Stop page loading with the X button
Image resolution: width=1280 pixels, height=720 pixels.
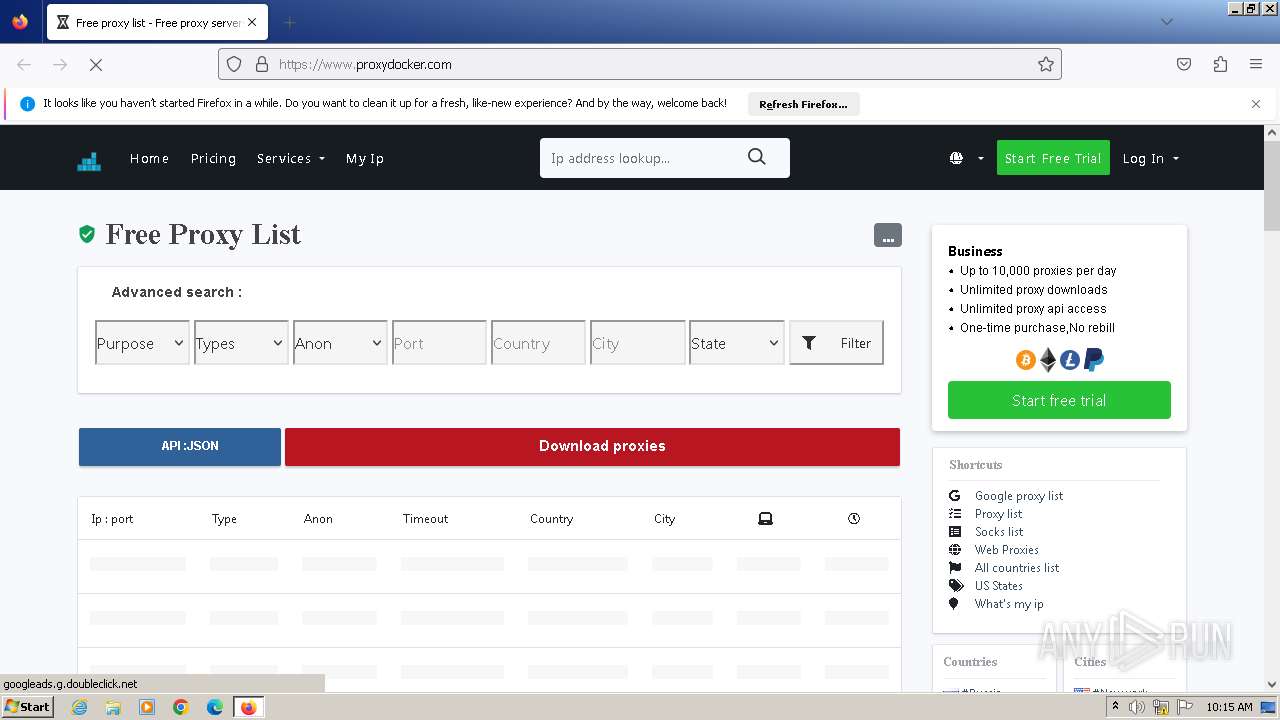pyautogui.click(x=96, y=64)
